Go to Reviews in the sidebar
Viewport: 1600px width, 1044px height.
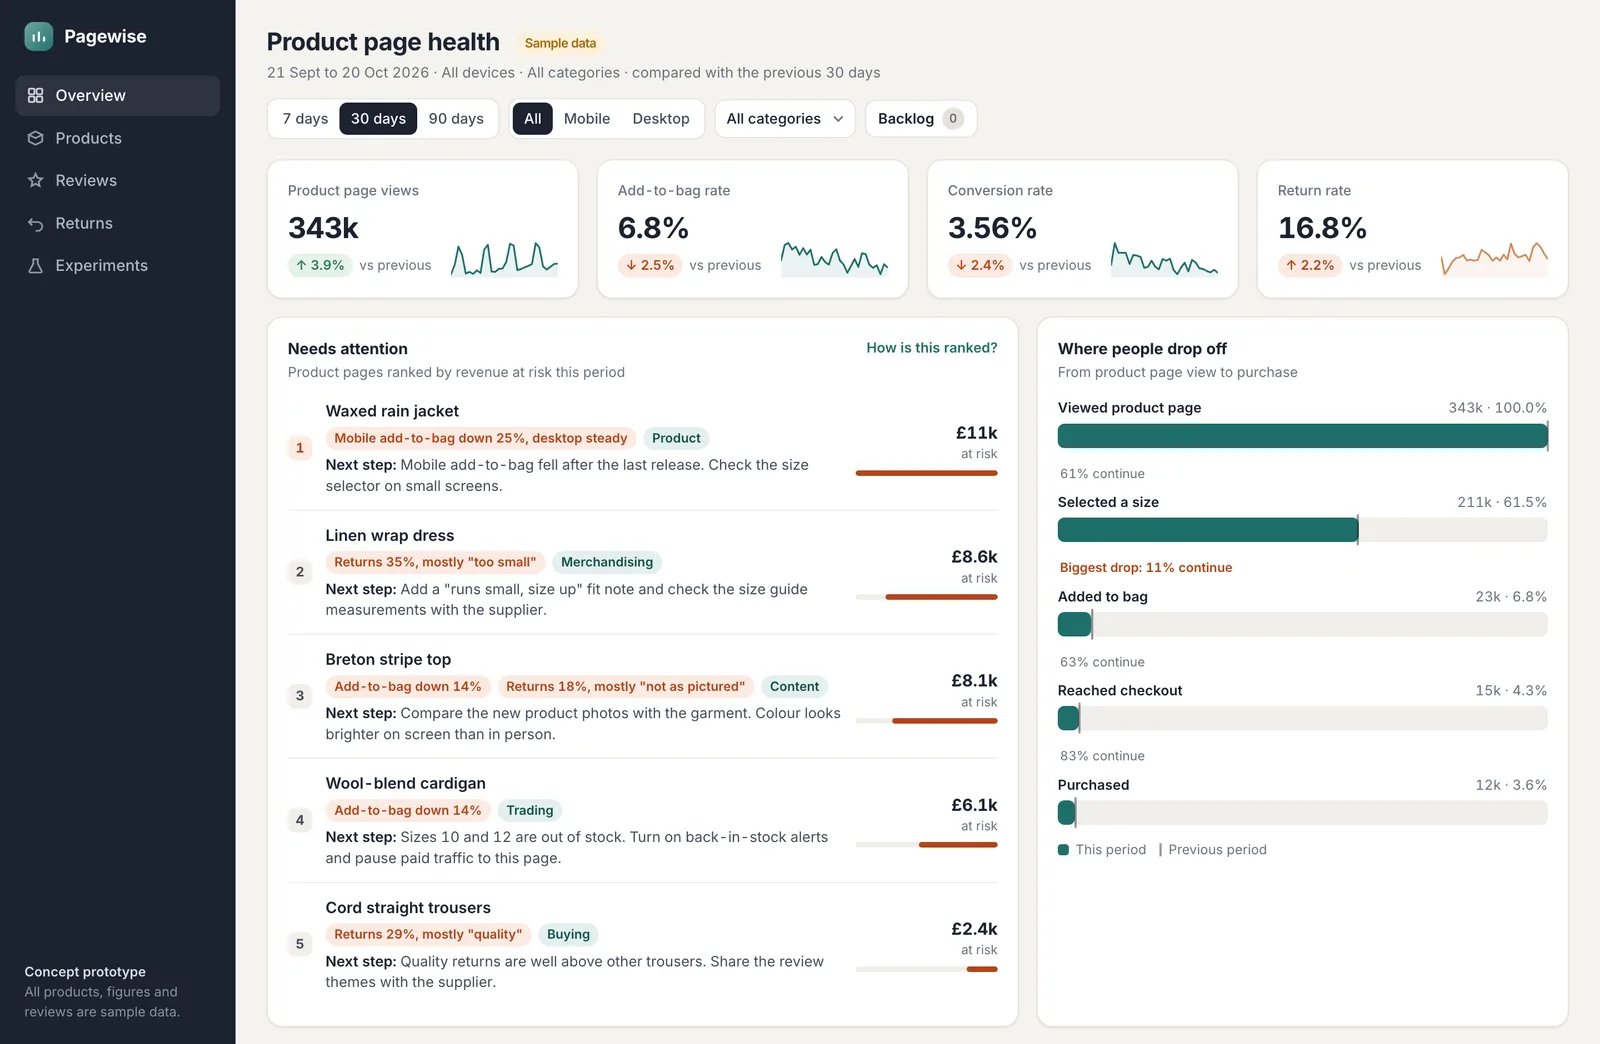click(118, 181)
